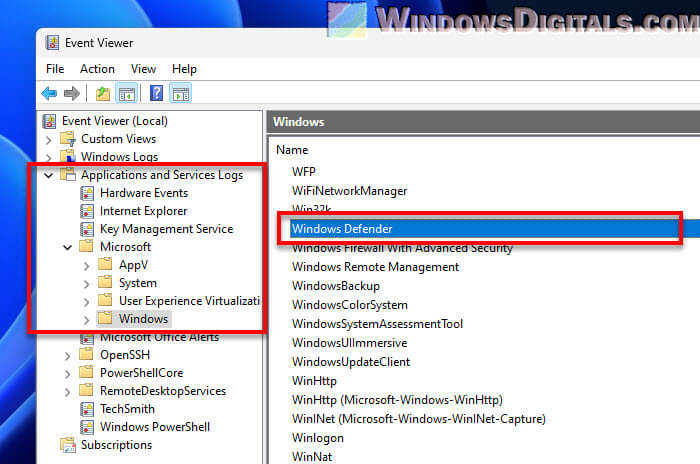Expand the System node under Microsoft
Image resolution: width=700 pixels, height=464 pixels.
tap(86, 284)
